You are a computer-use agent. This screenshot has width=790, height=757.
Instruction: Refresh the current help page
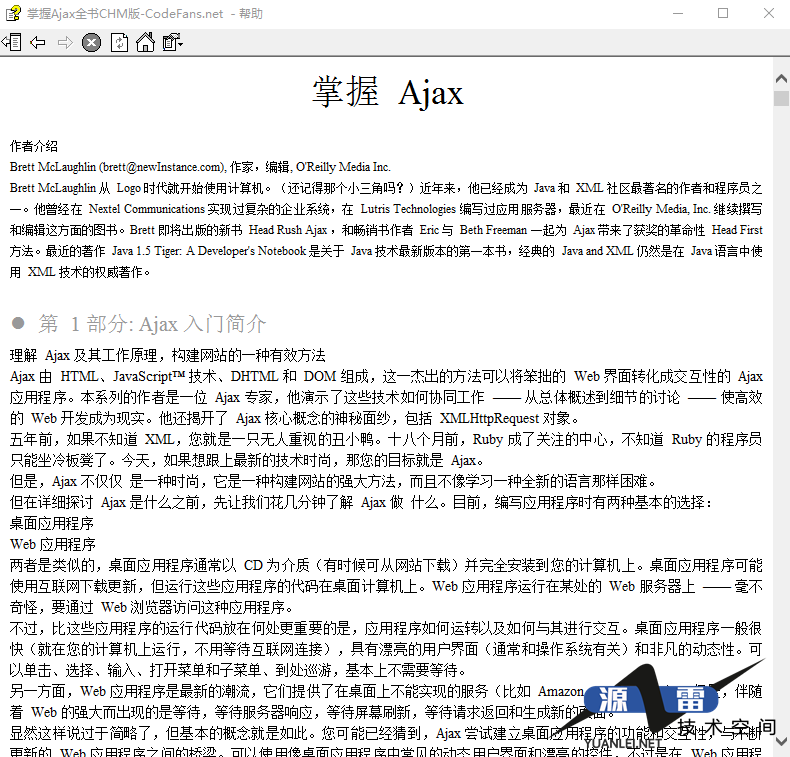(x=119, y=42)
